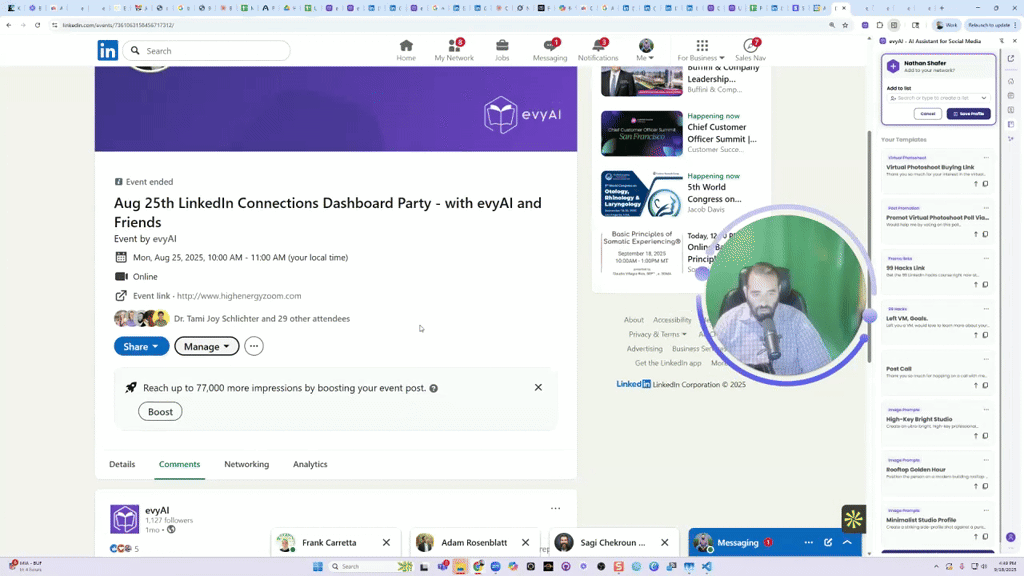Open the Me menu in the navbar

[644, 50]
